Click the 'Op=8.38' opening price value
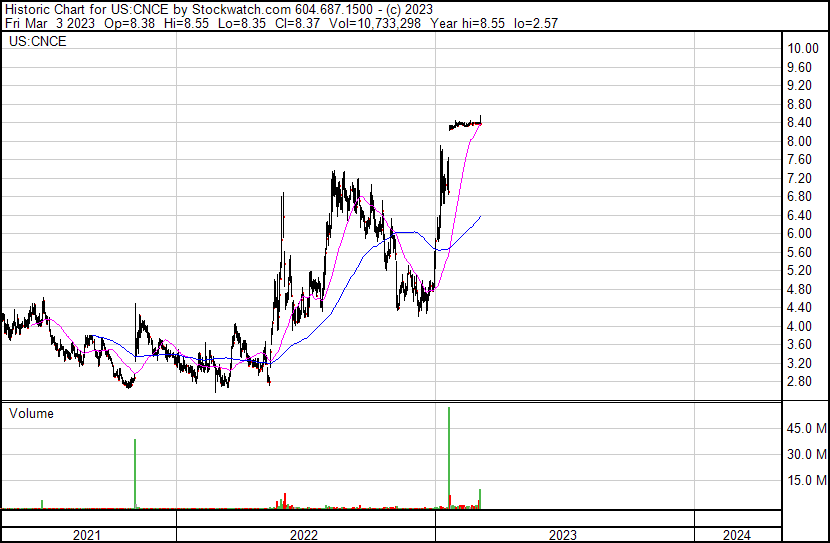830x543 pixels. tap(130, 23)
